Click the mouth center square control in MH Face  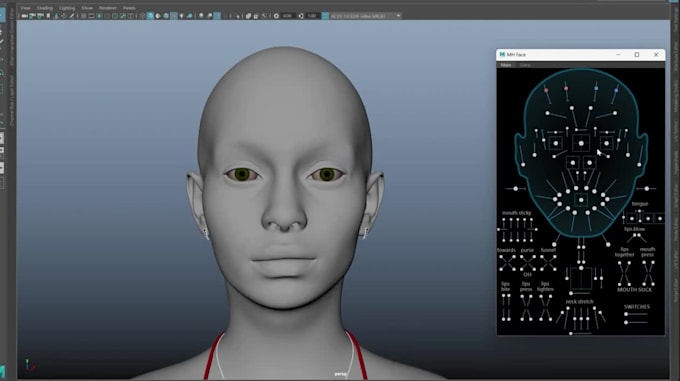click(581, 200)
